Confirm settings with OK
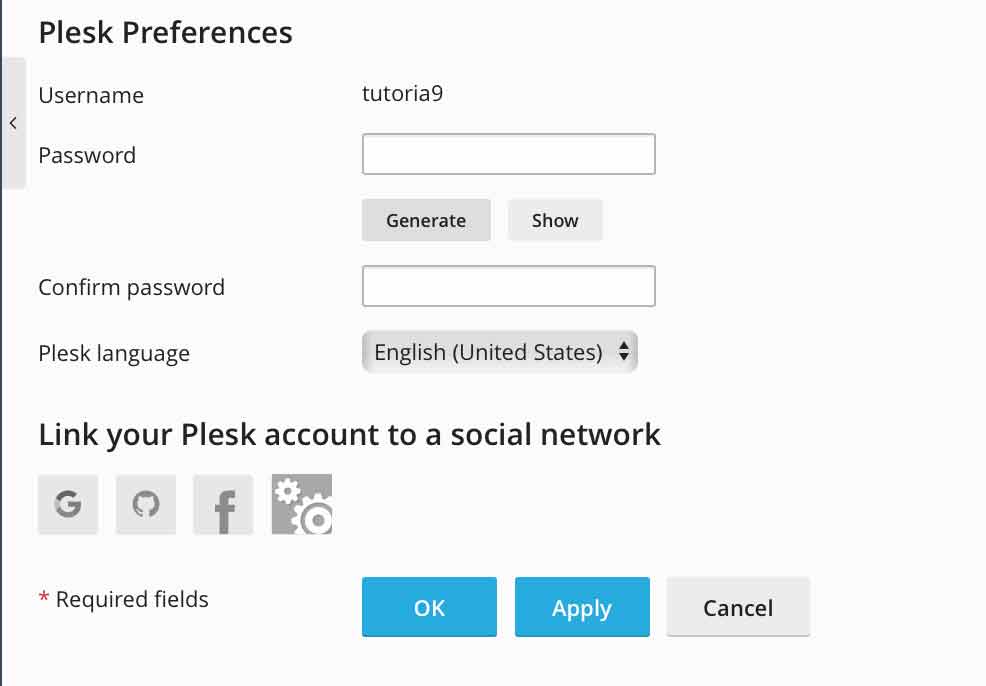 coord(429,607)
